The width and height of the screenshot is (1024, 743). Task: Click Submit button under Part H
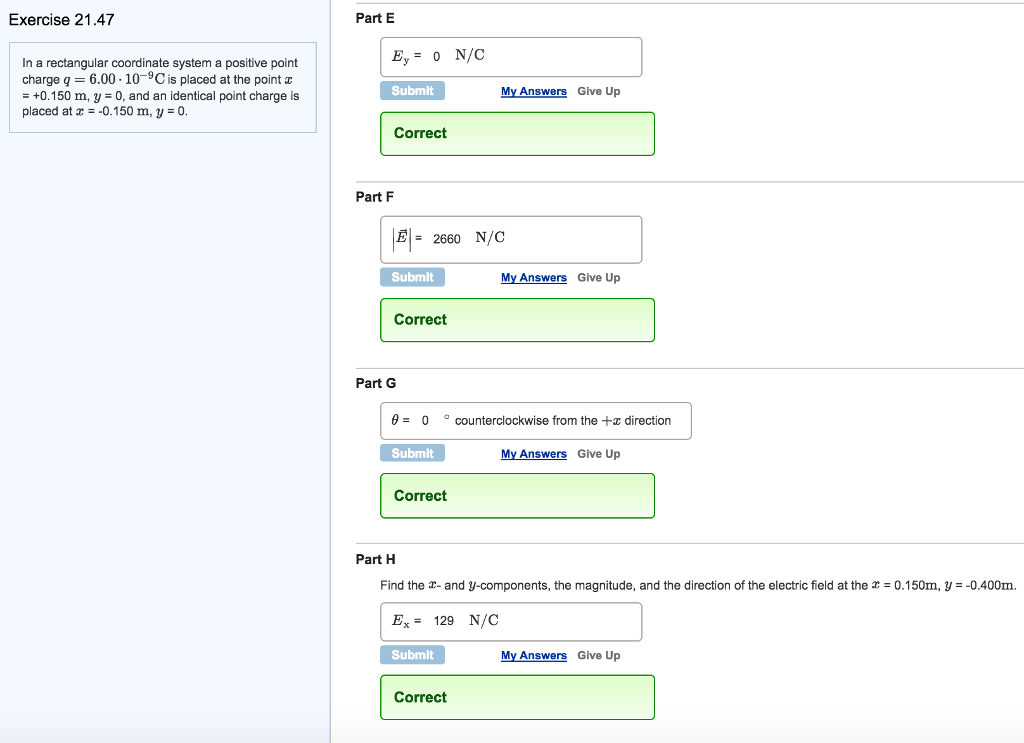coord(412,655)
